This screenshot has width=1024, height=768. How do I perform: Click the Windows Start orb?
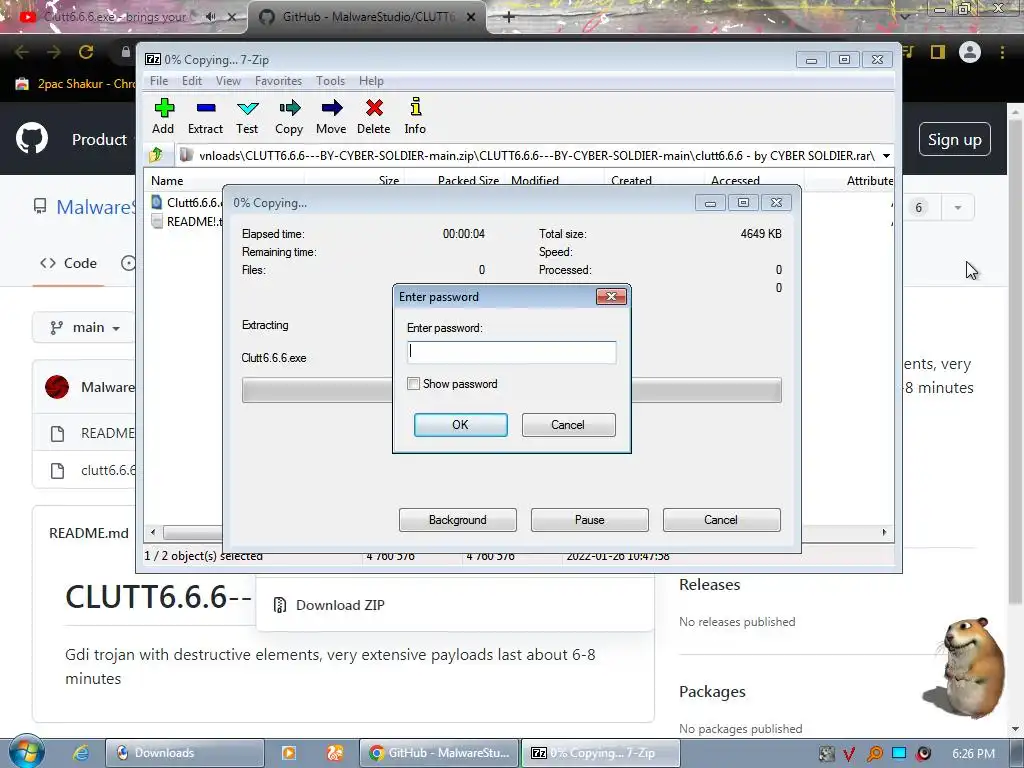pos(26,752)
